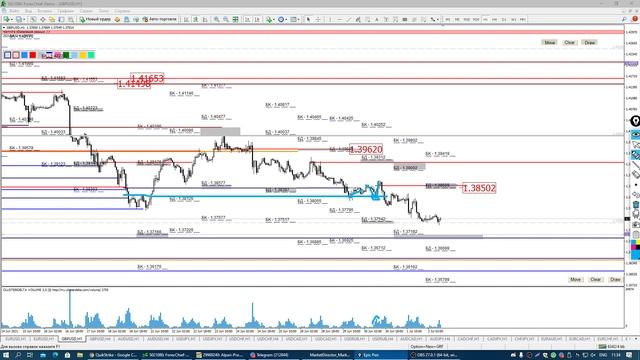
Task: Open the New Chart toolbar icon
Action: (7, 19)
